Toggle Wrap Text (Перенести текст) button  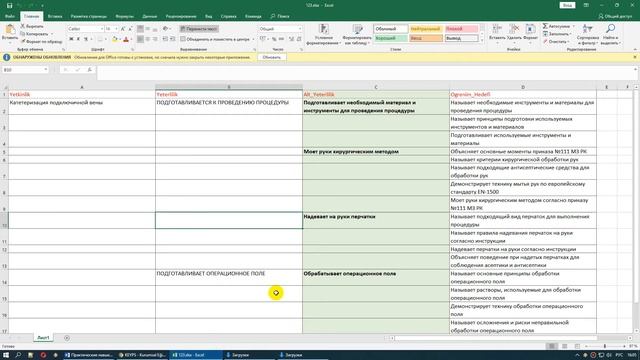pos(199,29)
